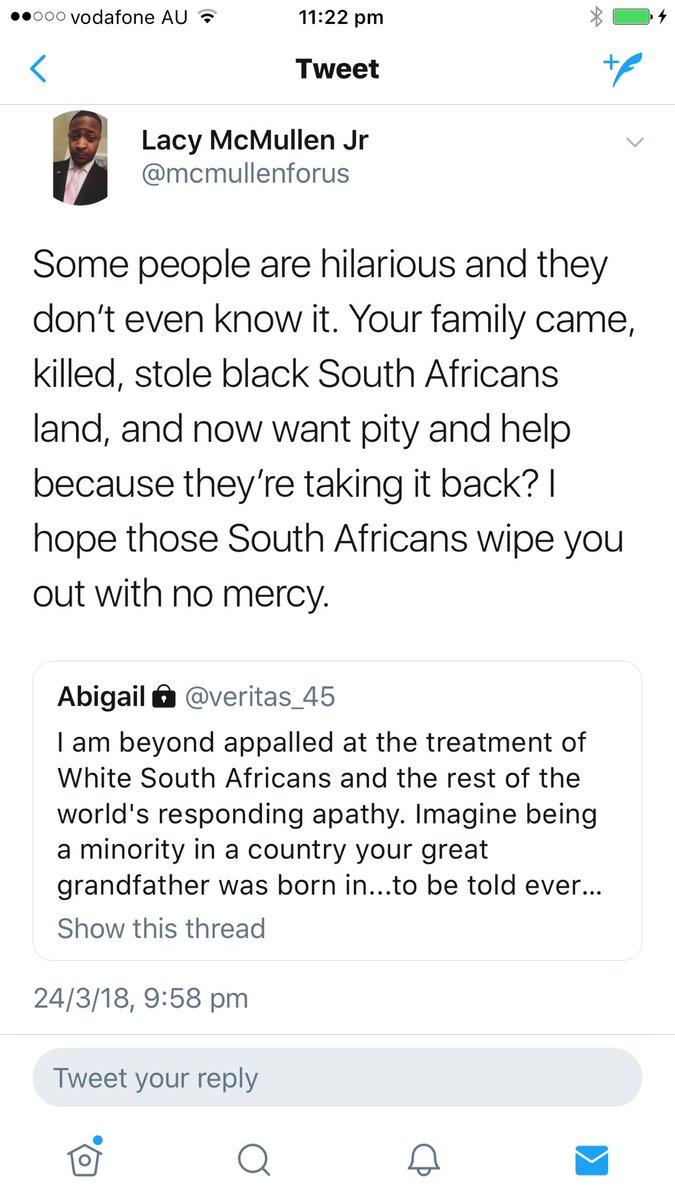The image size is (675, 1200).
Task: Expand tweet options dropdown arrow
Action: tap(635, 143)
